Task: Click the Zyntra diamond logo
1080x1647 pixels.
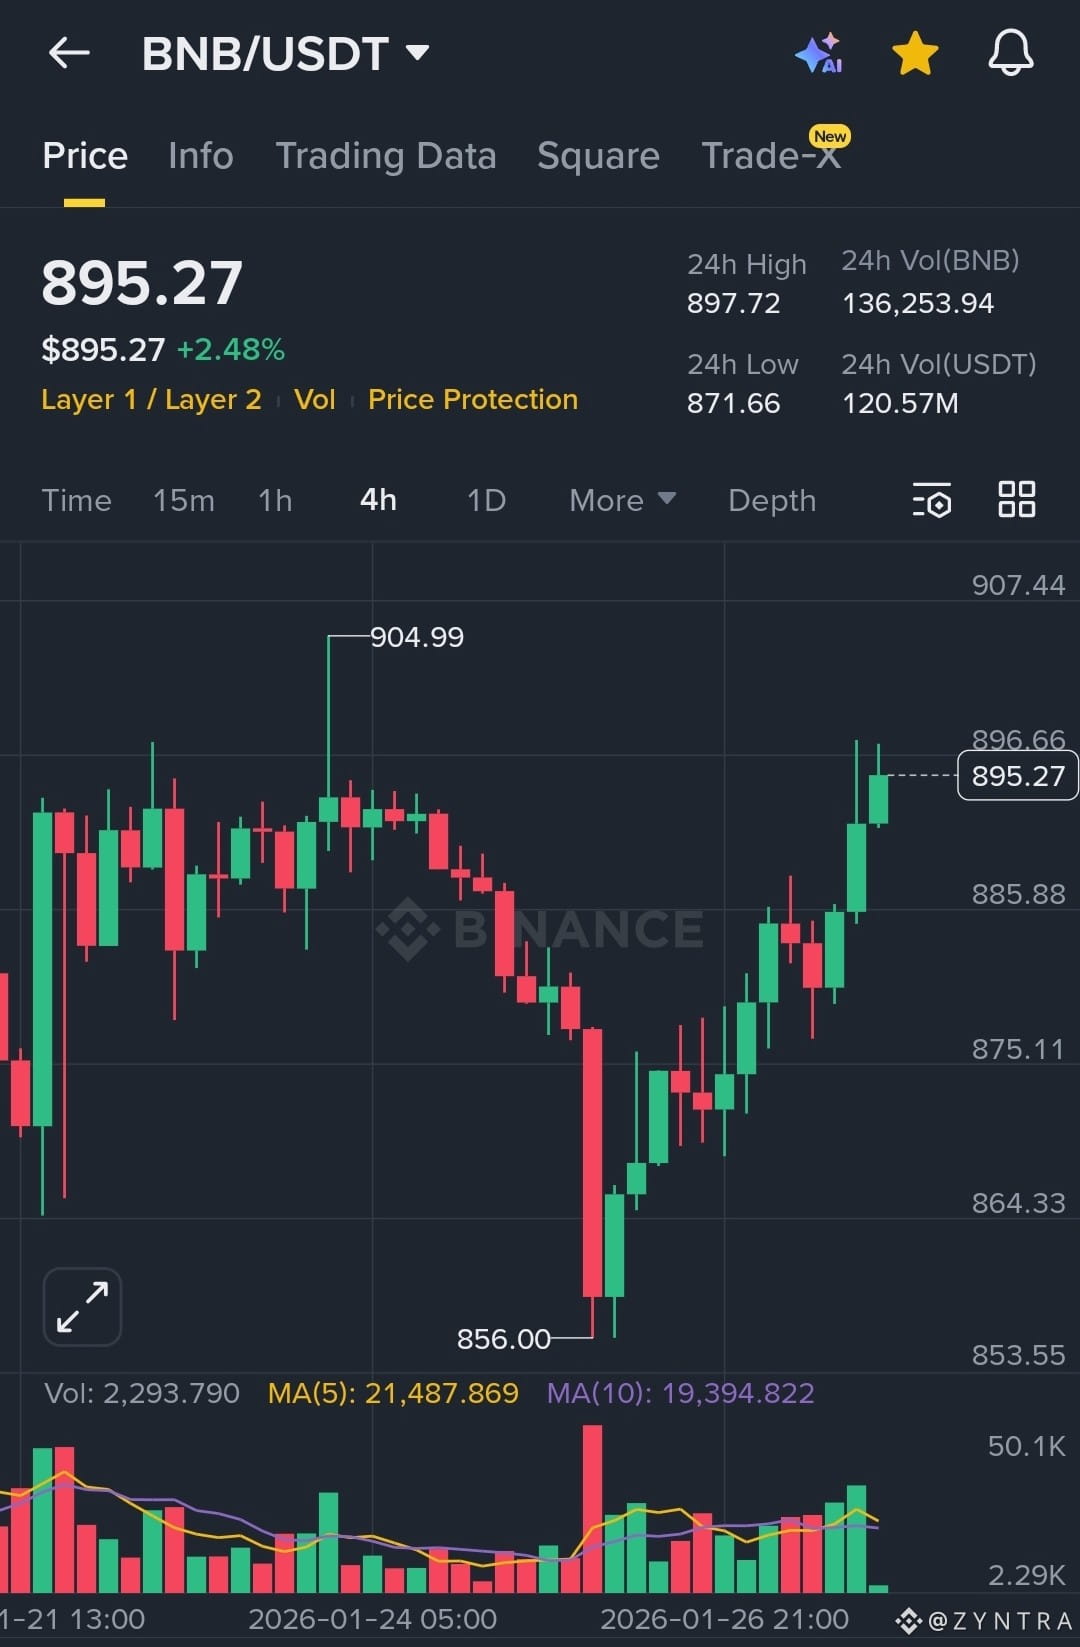Action: pos(906,1618)
